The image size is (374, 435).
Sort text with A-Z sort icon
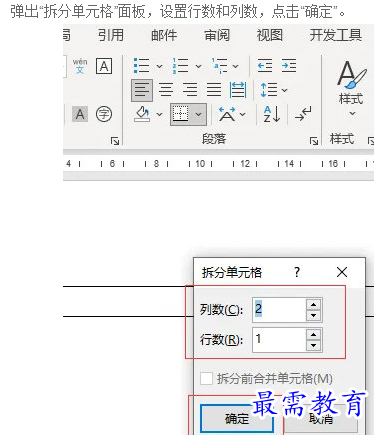(272, 114)
